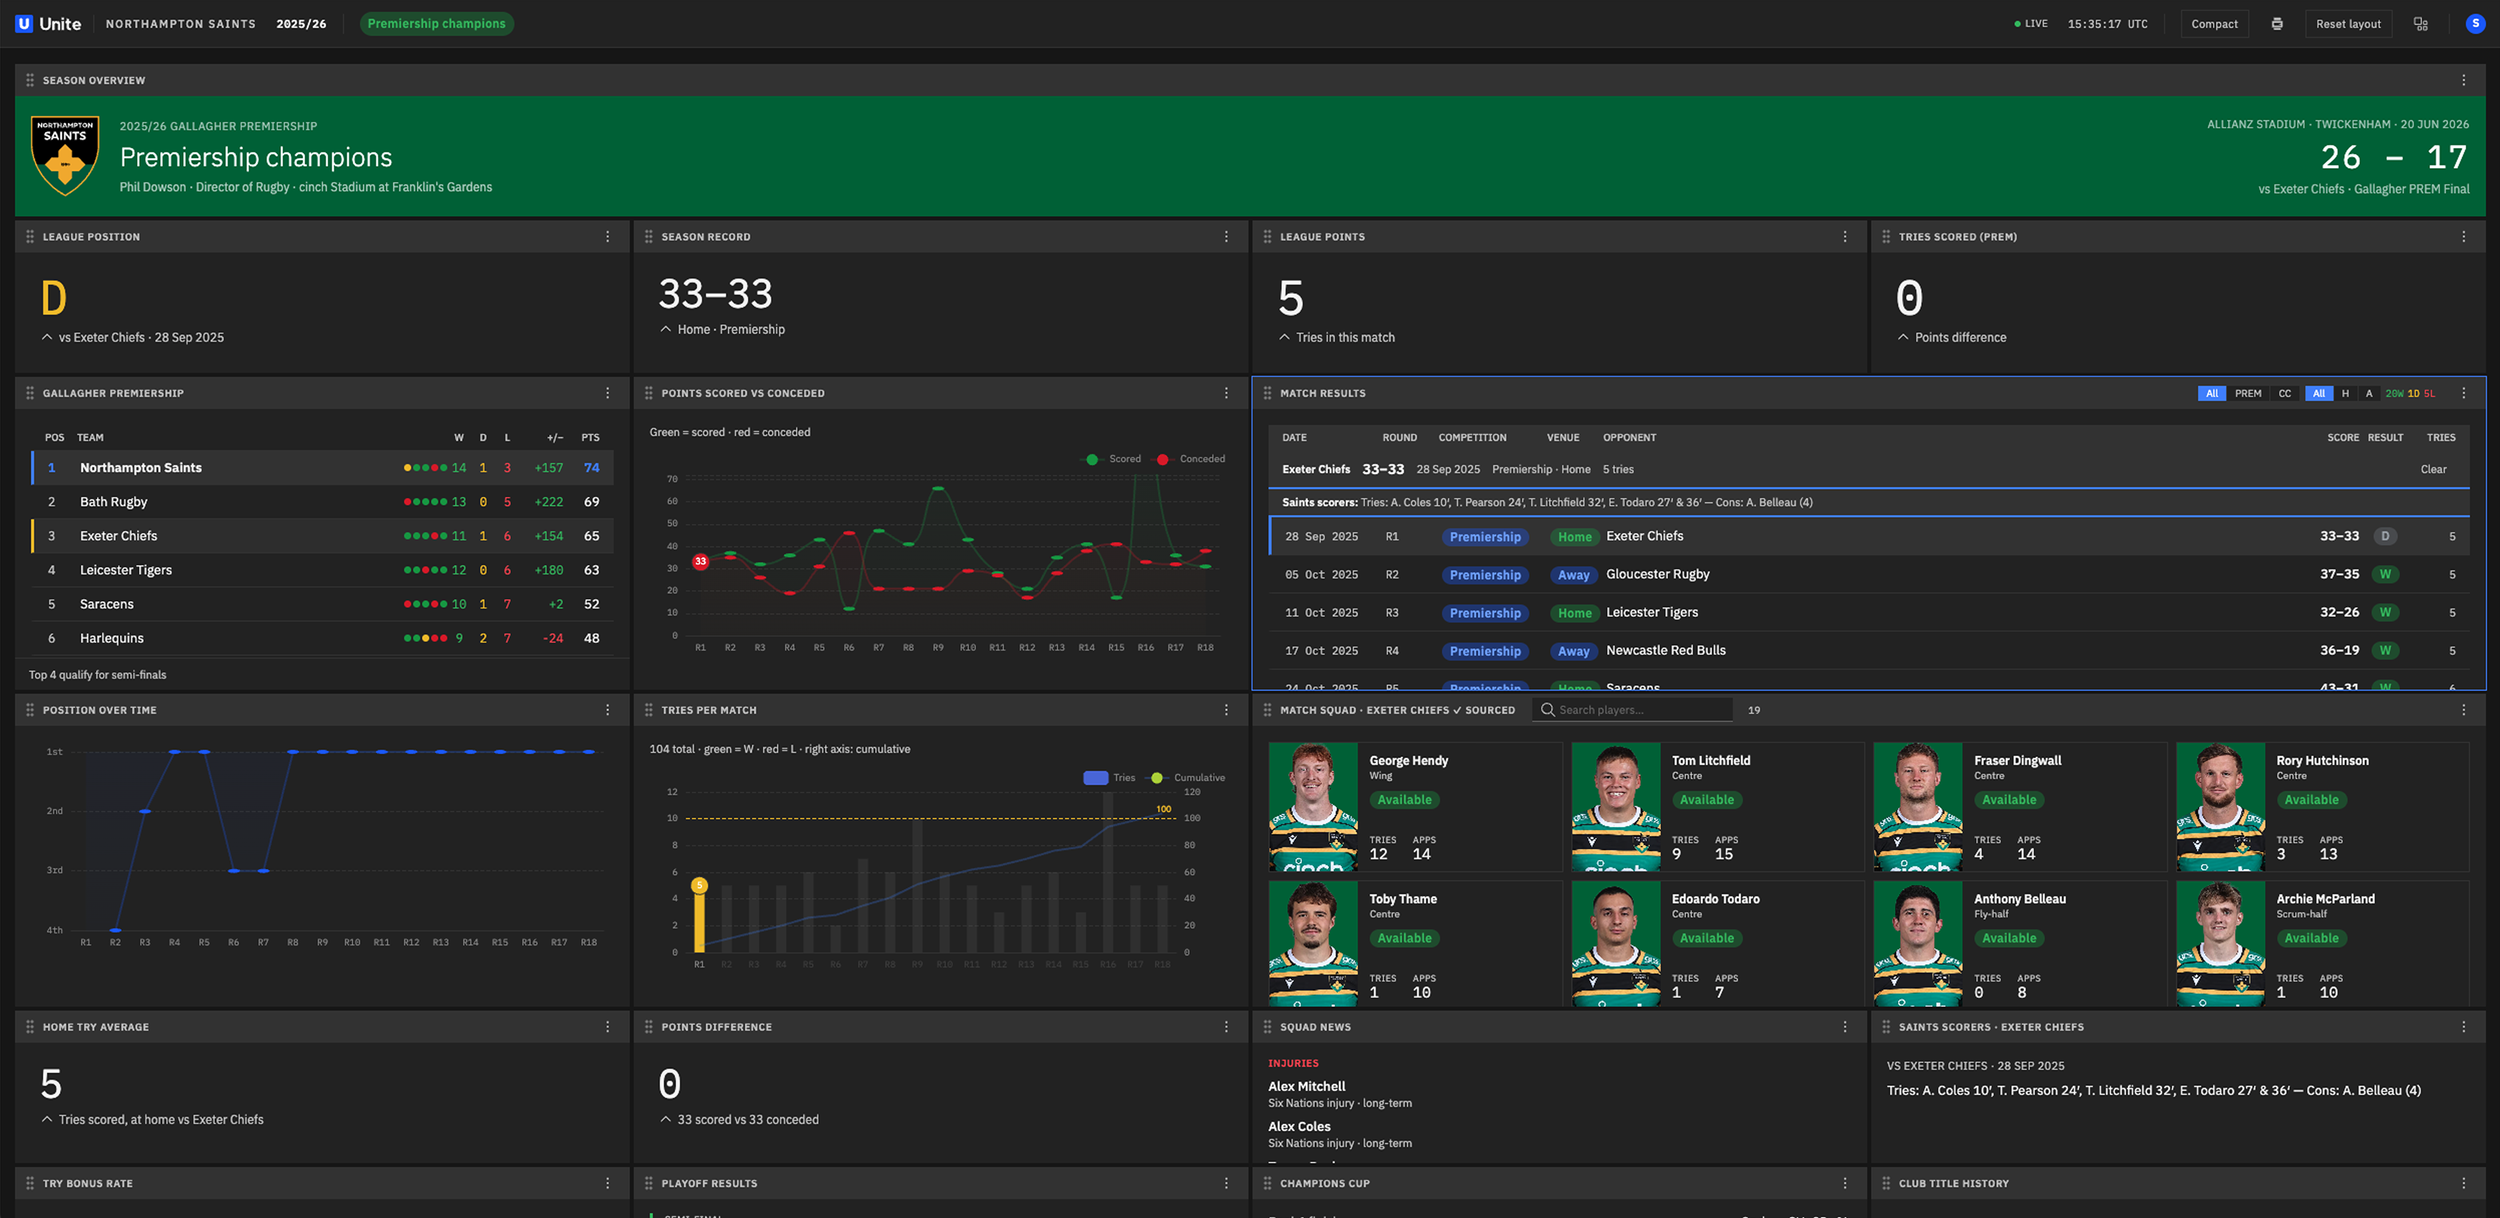This screenshot has width=2500, height=1218.
Task: Grab the Tries Scored (Prem) drag handle
Action: pos(1886,237)
